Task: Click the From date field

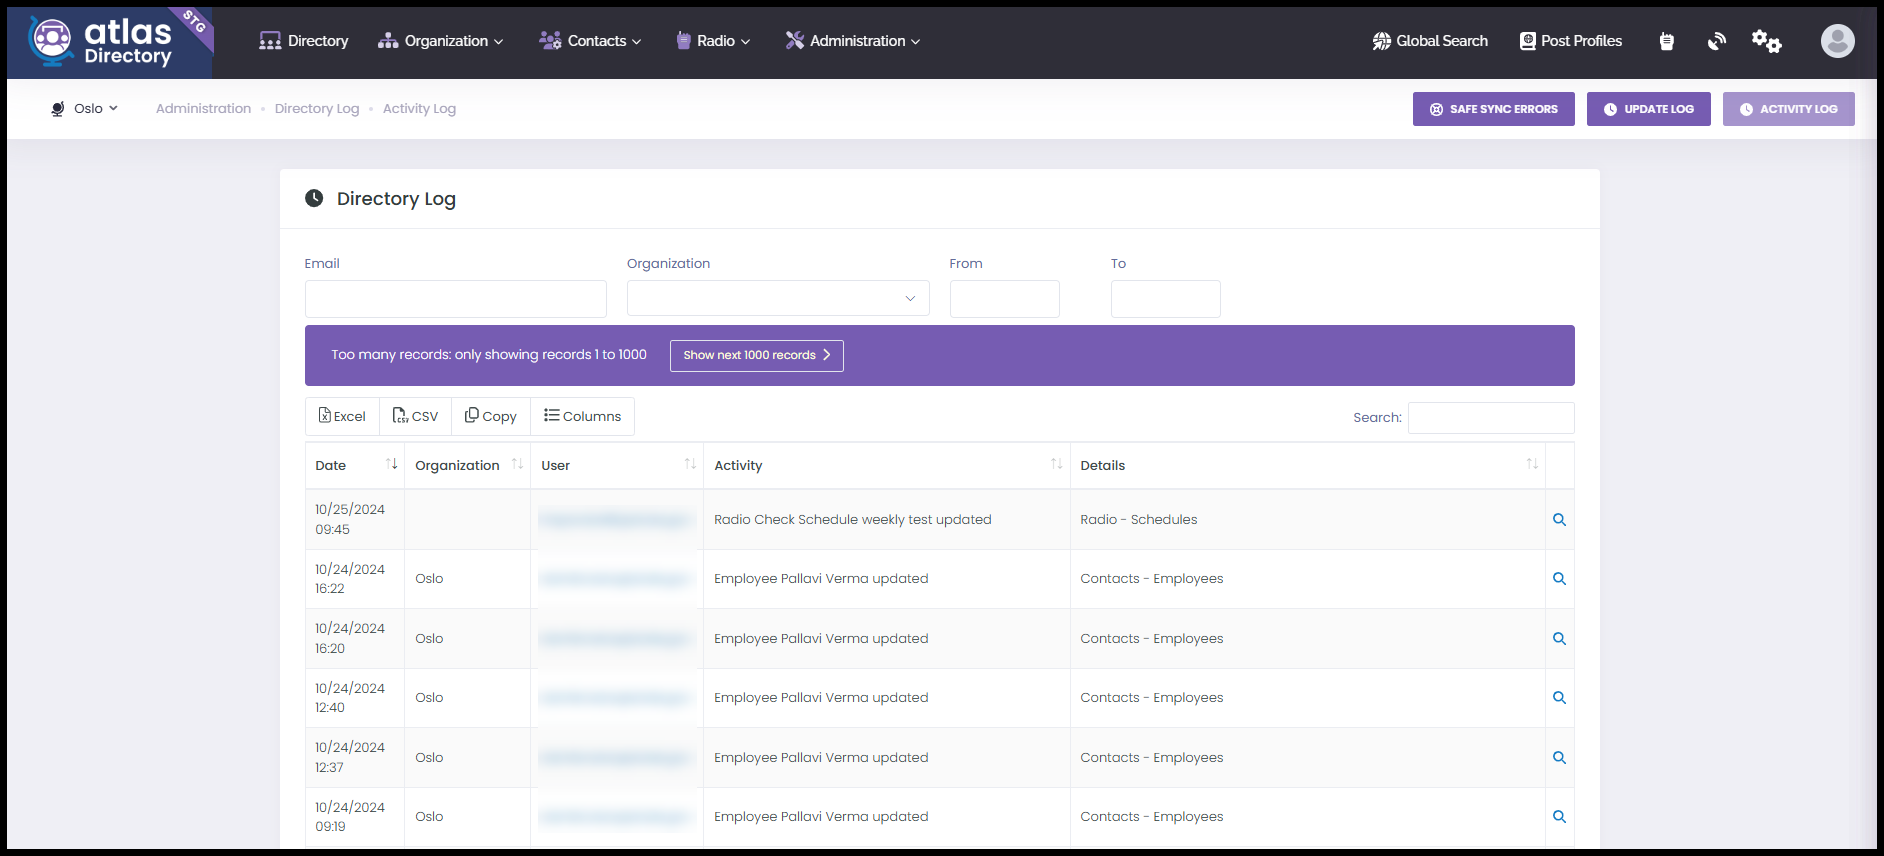Action: 1004,299
